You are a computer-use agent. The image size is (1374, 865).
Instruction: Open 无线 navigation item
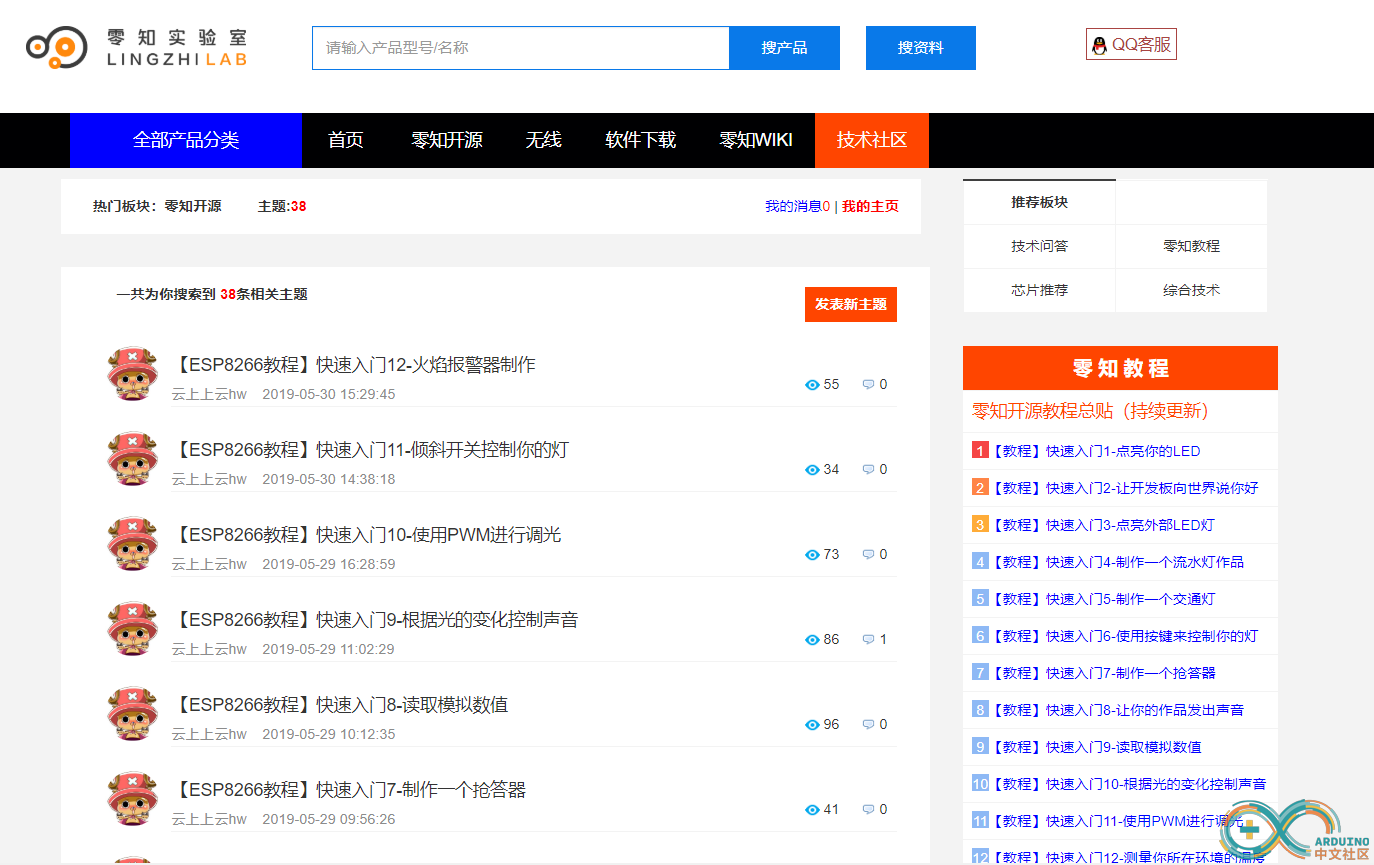pos(544,140)
